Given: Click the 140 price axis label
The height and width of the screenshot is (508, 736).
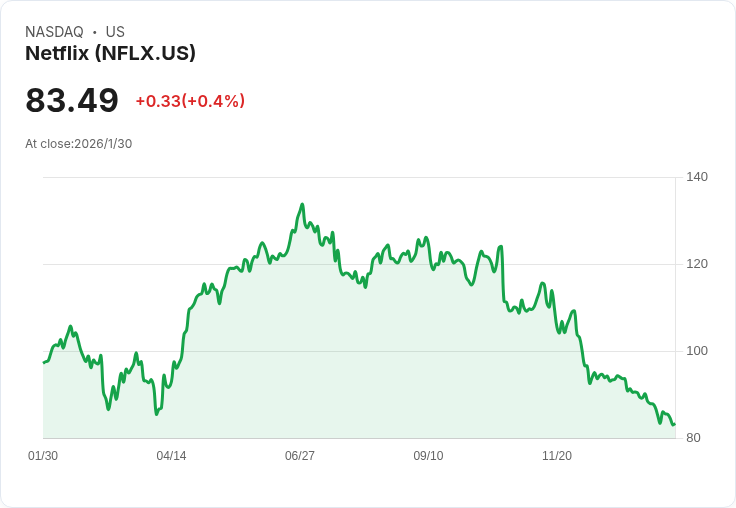Looking at the screenshot, I should click(697, 177).
